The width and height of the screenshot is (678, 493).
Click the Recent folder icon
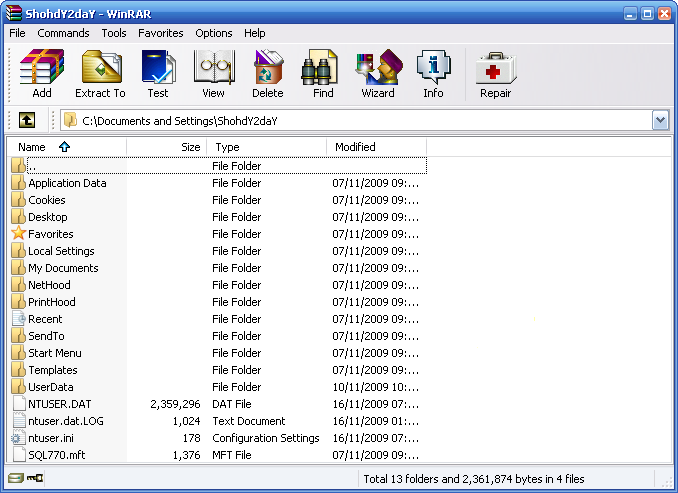tap(19, 318)
